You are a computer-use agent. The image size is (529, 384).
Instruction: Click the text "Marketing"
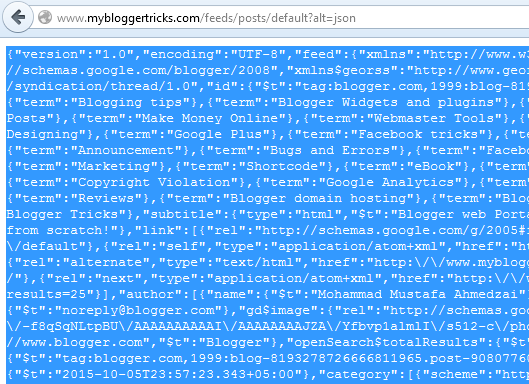pos(114,166)
